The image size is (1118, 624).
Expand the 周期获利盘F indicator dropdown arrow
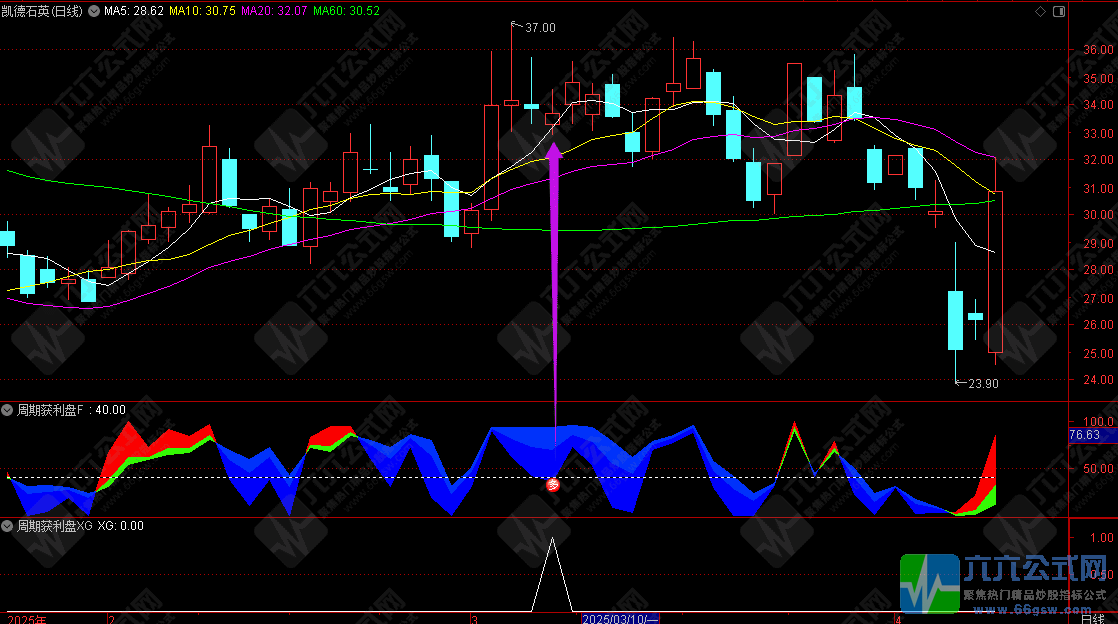click(x=7, y=410)
